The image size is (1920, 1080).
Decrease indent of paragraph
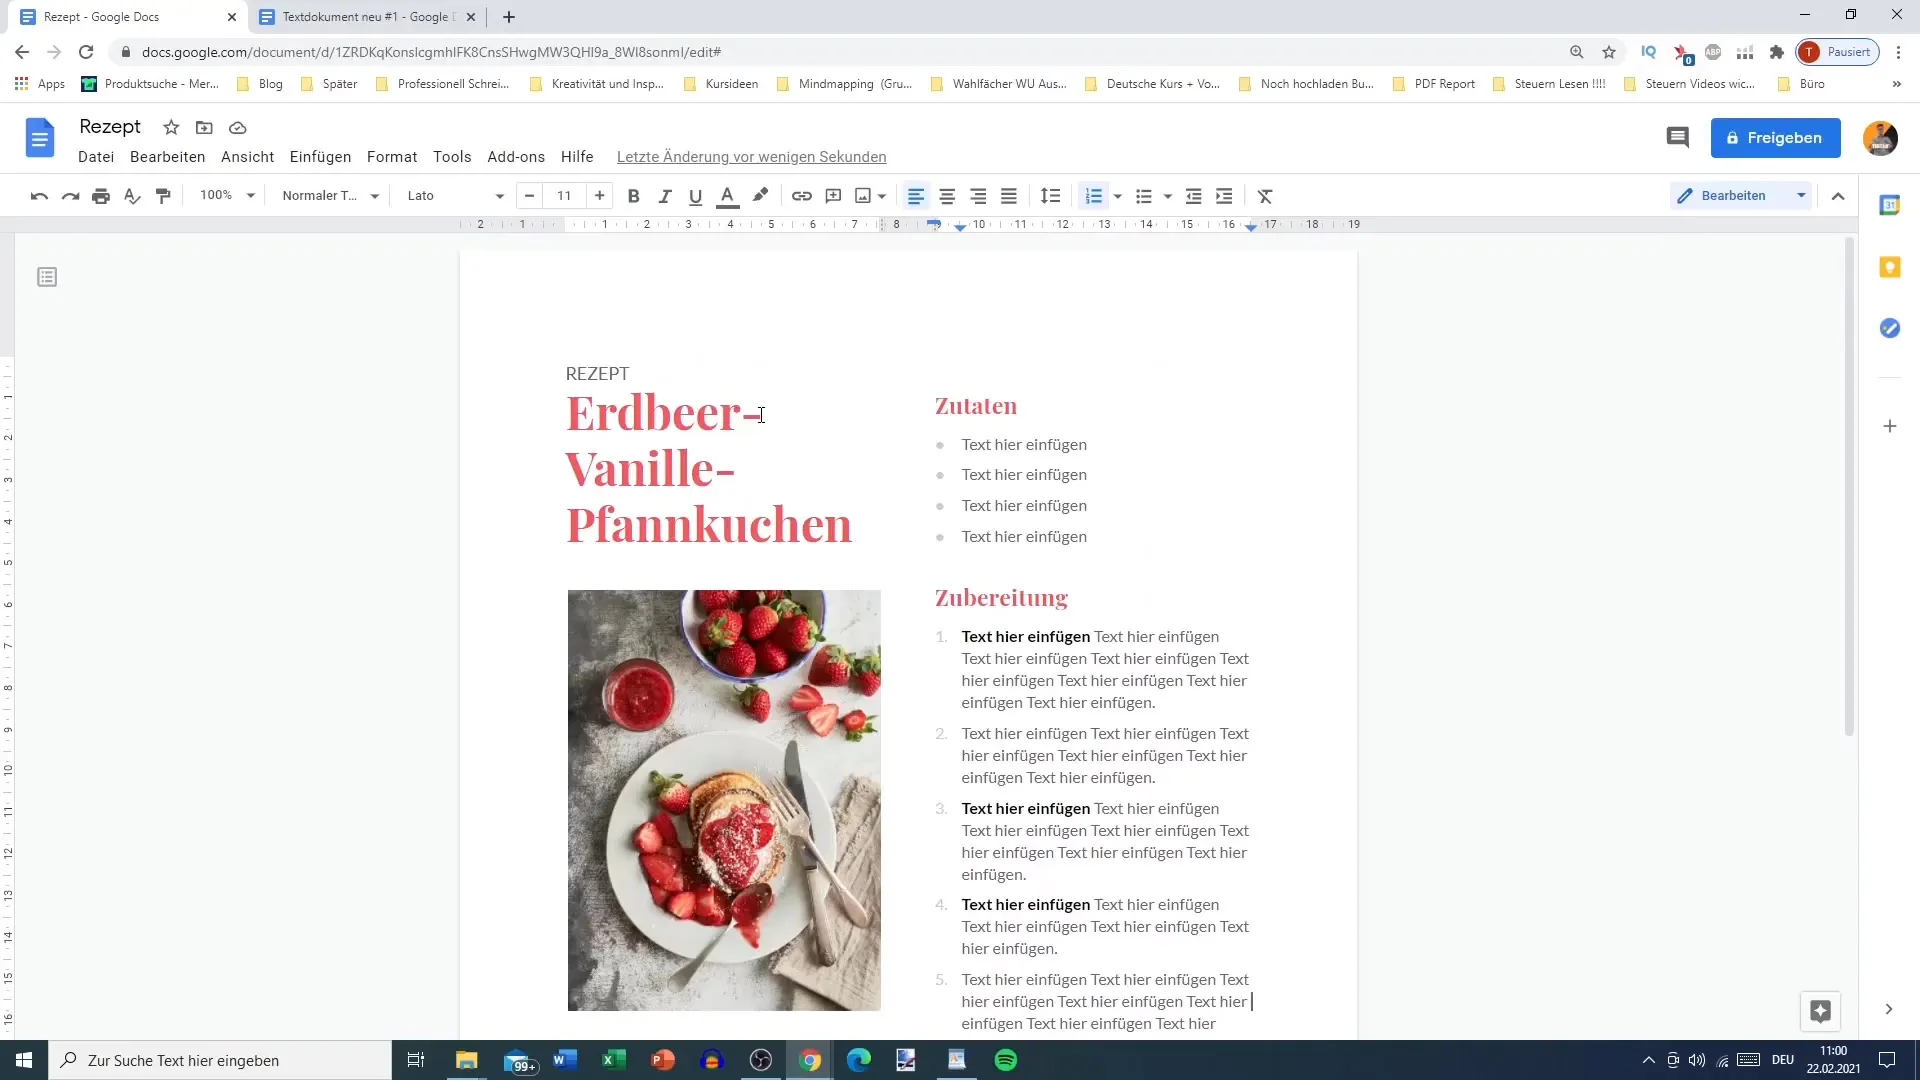tap(1193, 196)
